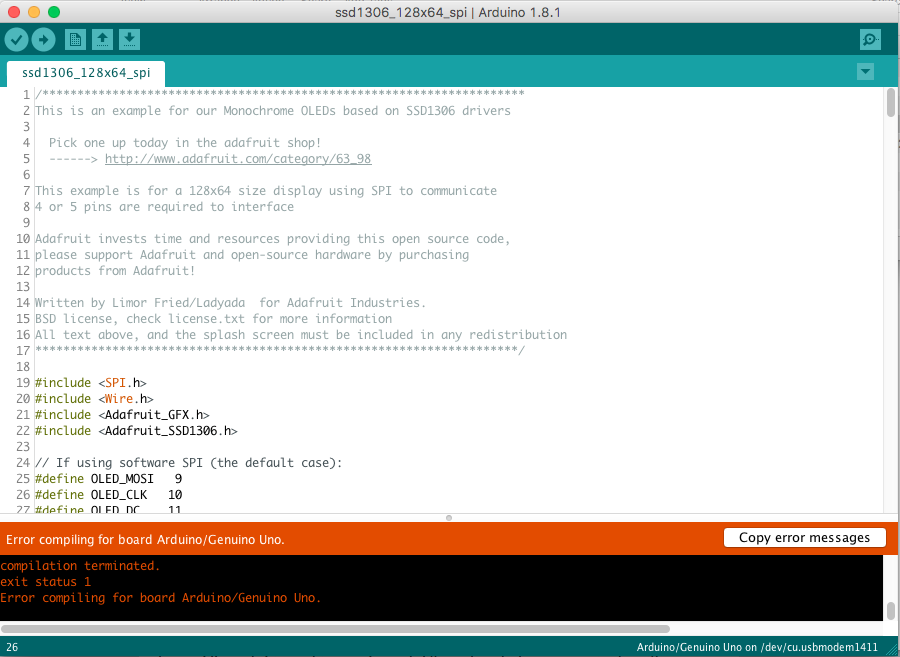Screen dimensions: 900x657
Task: Save the sketch using the Save icon
Action: tap(129, 39)
